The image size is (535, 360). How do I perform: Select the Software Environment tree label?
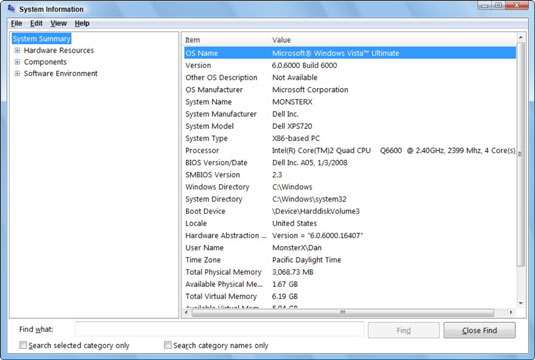[60, 74]
